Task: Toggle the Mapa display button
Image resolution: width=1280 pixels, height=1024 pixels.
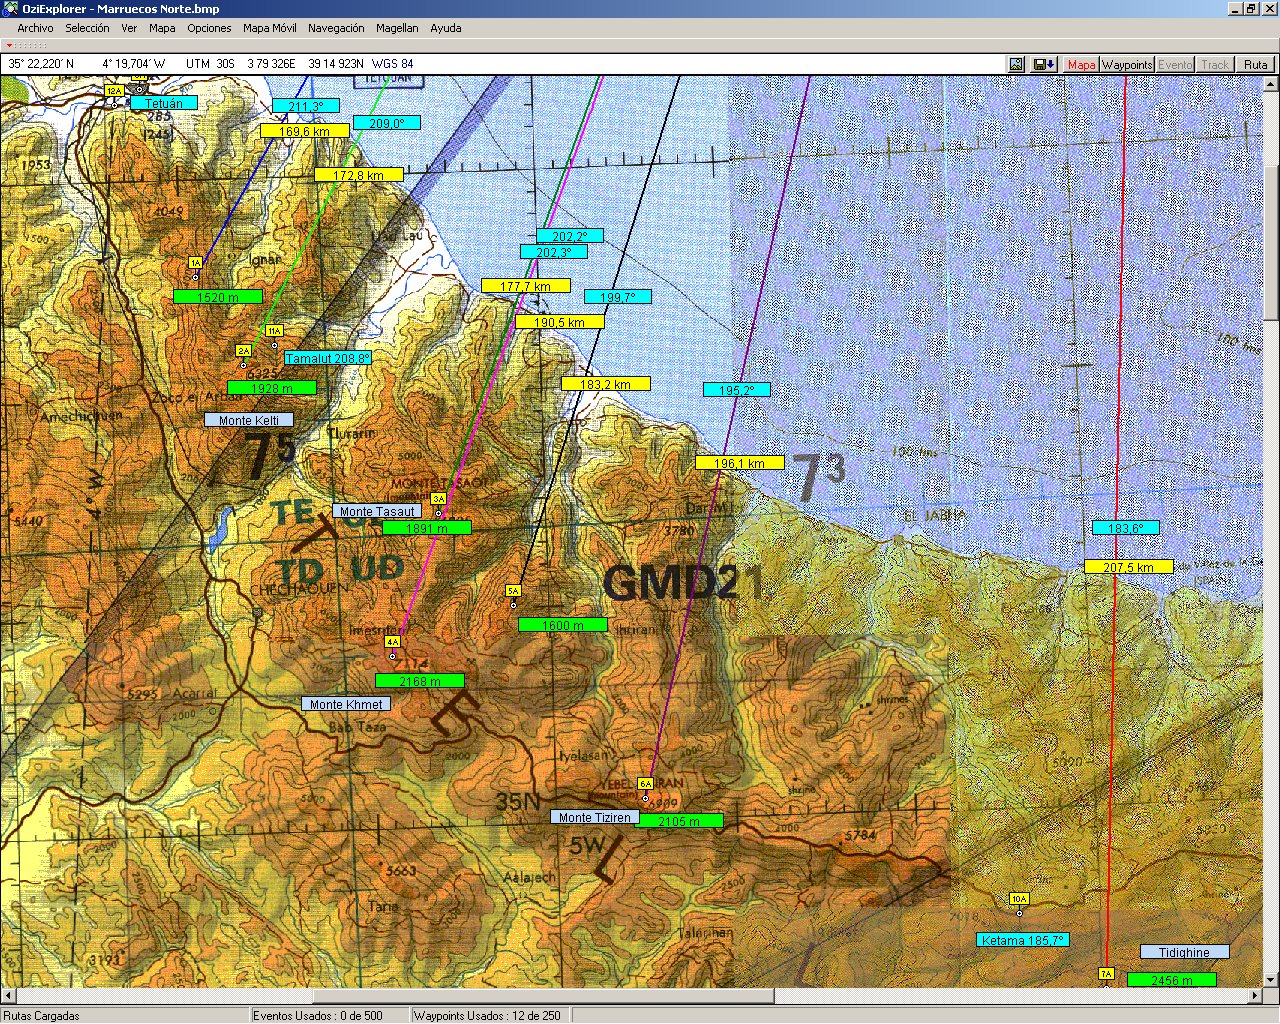Action: pos(1081,64)
